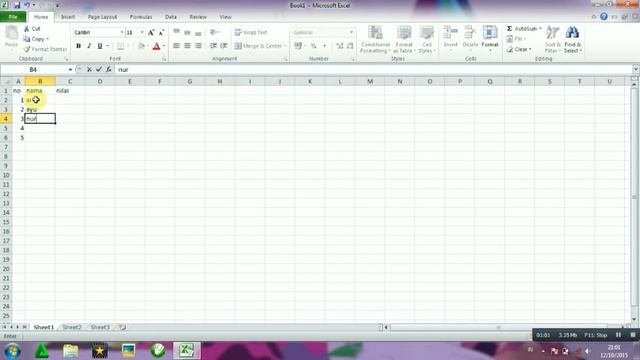This screenshot has height=360, width=640.
Task: Switch to the Page Layout ribbon tab
Action: tap(102, 17)
